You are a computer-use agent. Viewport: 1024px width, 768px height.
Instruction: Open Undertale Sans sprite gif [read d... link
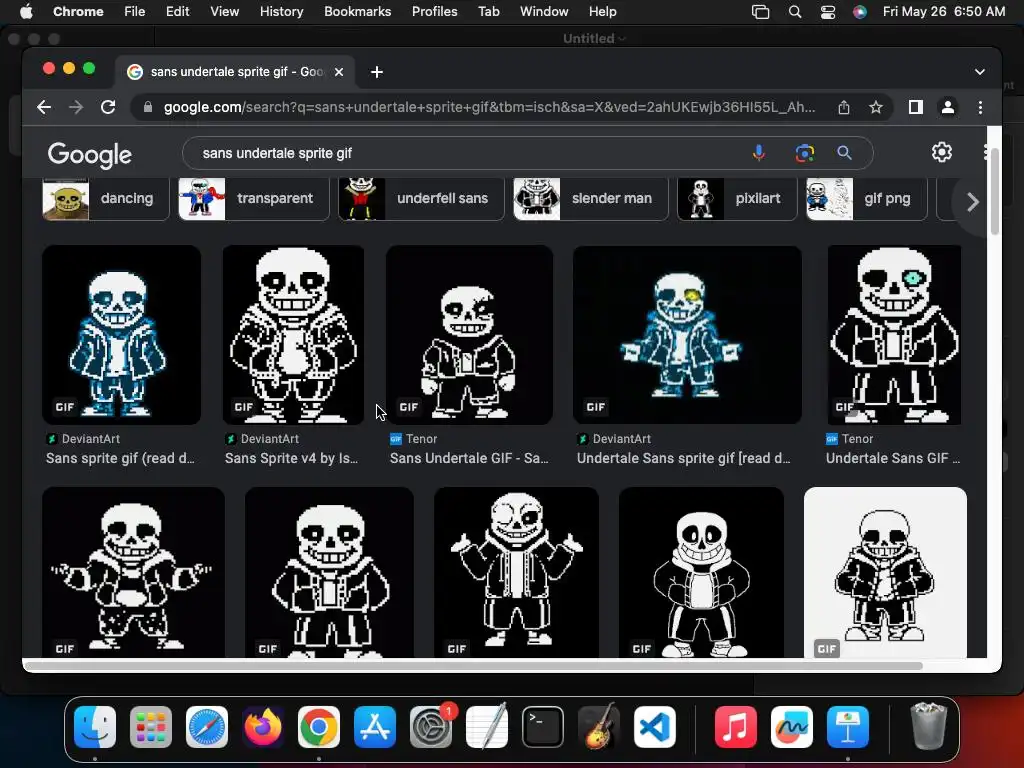click(684, 458)
